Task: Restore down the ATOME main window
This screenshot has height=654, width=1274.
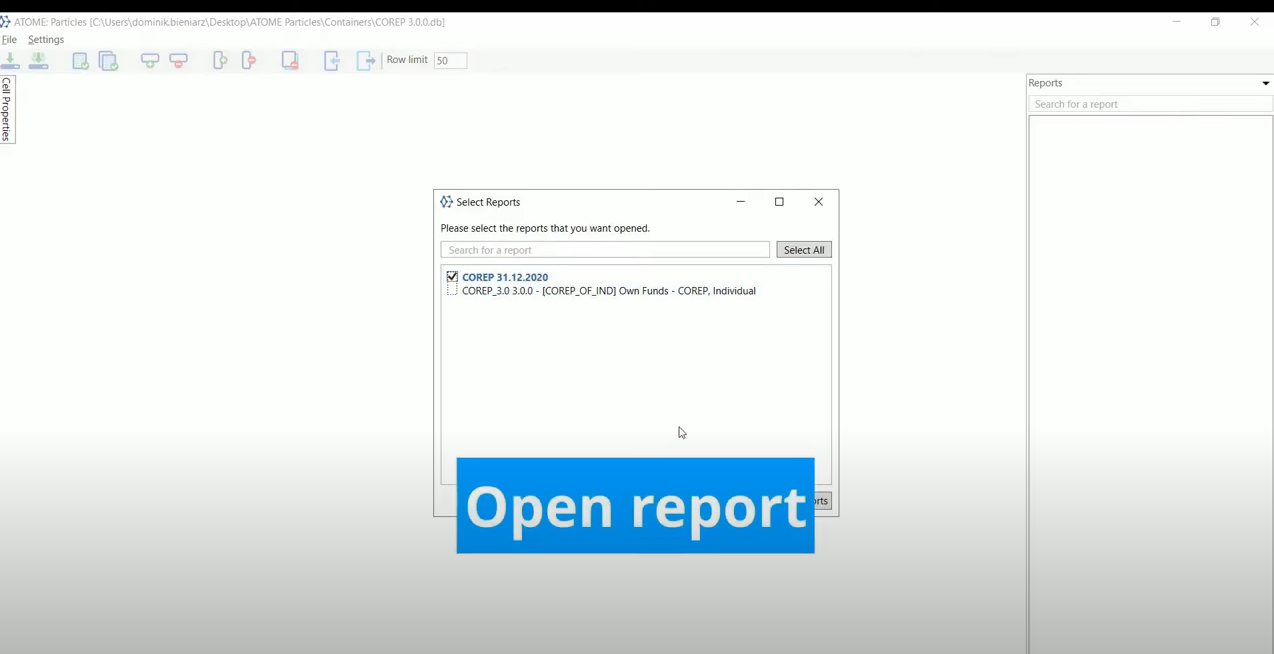Action: tap(1215, 22)
